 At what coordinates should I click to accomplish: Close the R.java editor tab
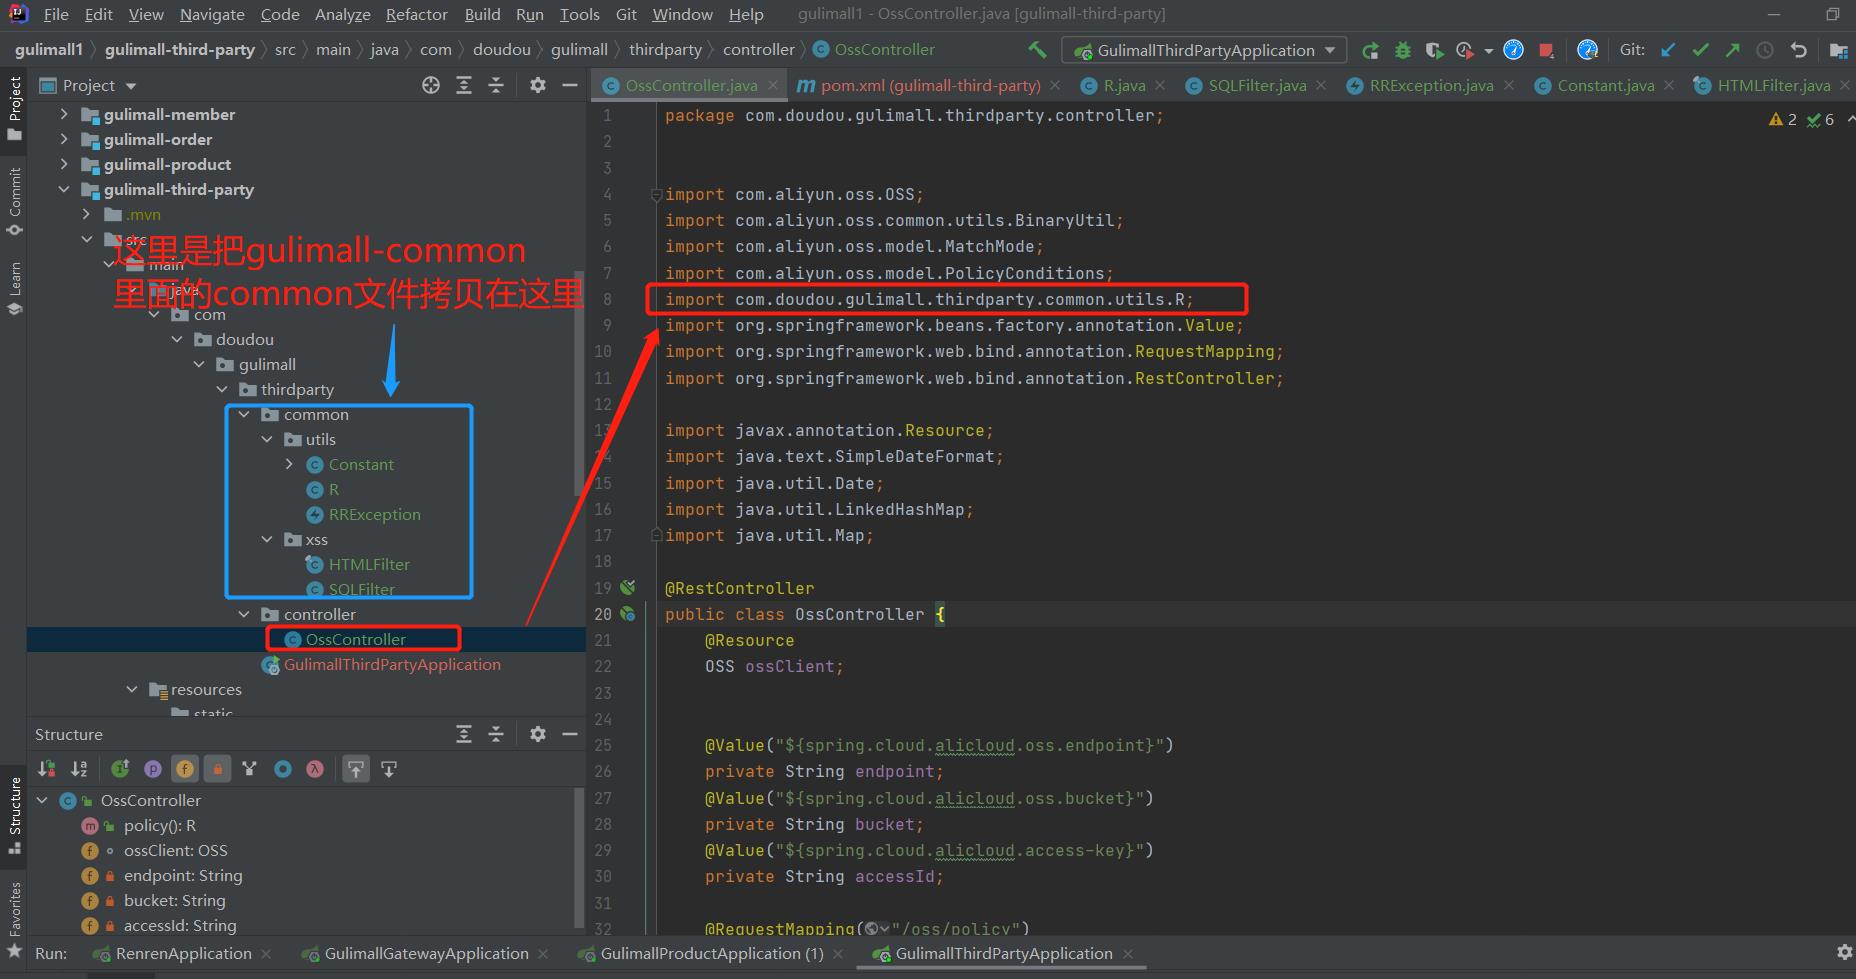tap(1160, 86)
